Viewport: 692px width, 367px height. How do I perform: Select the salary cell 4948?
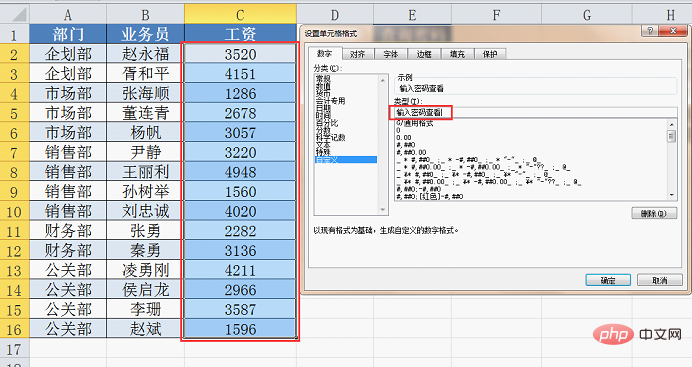tap(241, 172)
